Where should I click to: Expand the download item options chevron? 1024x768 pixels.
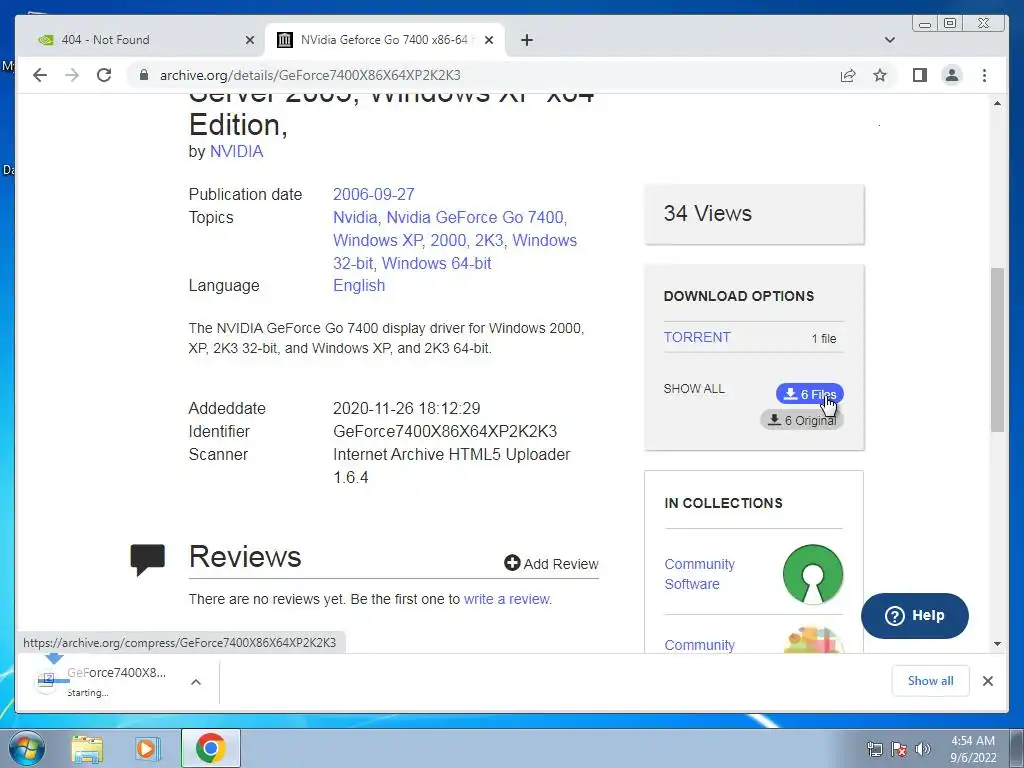coord(195,682)
